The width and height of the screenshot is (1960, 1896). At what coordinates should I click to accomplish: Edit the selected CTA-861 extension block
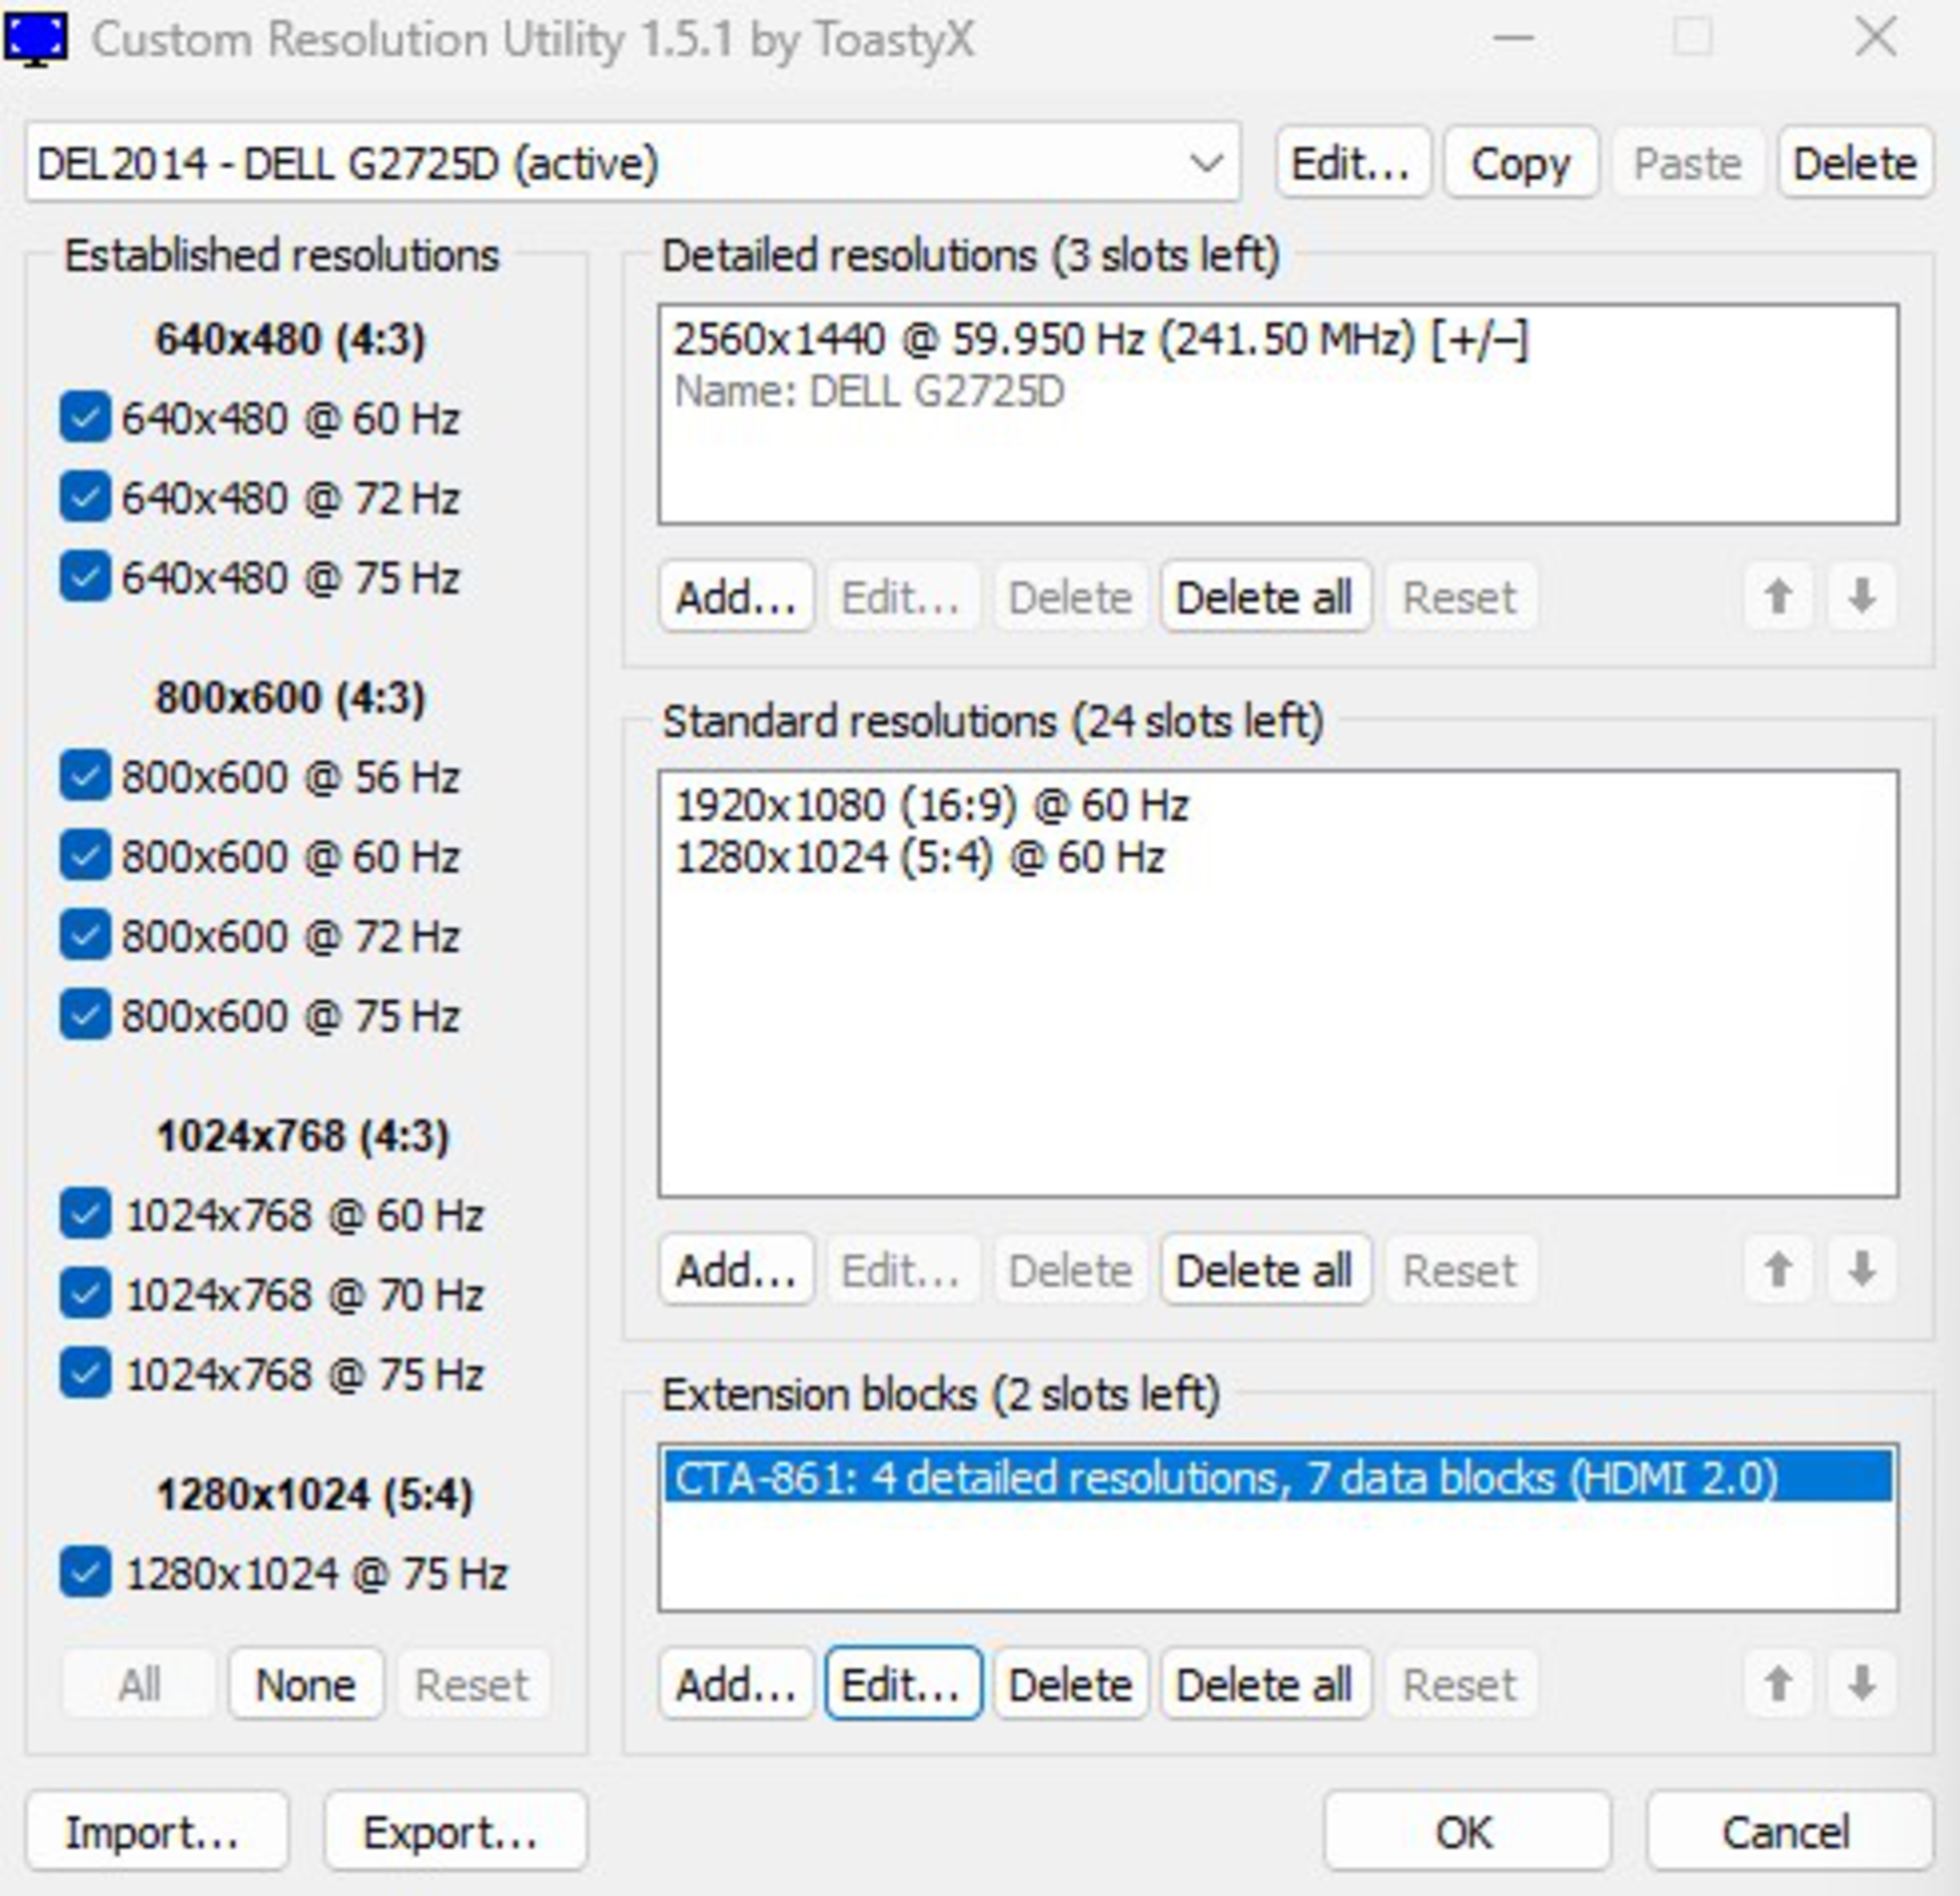pos(902,1685)
